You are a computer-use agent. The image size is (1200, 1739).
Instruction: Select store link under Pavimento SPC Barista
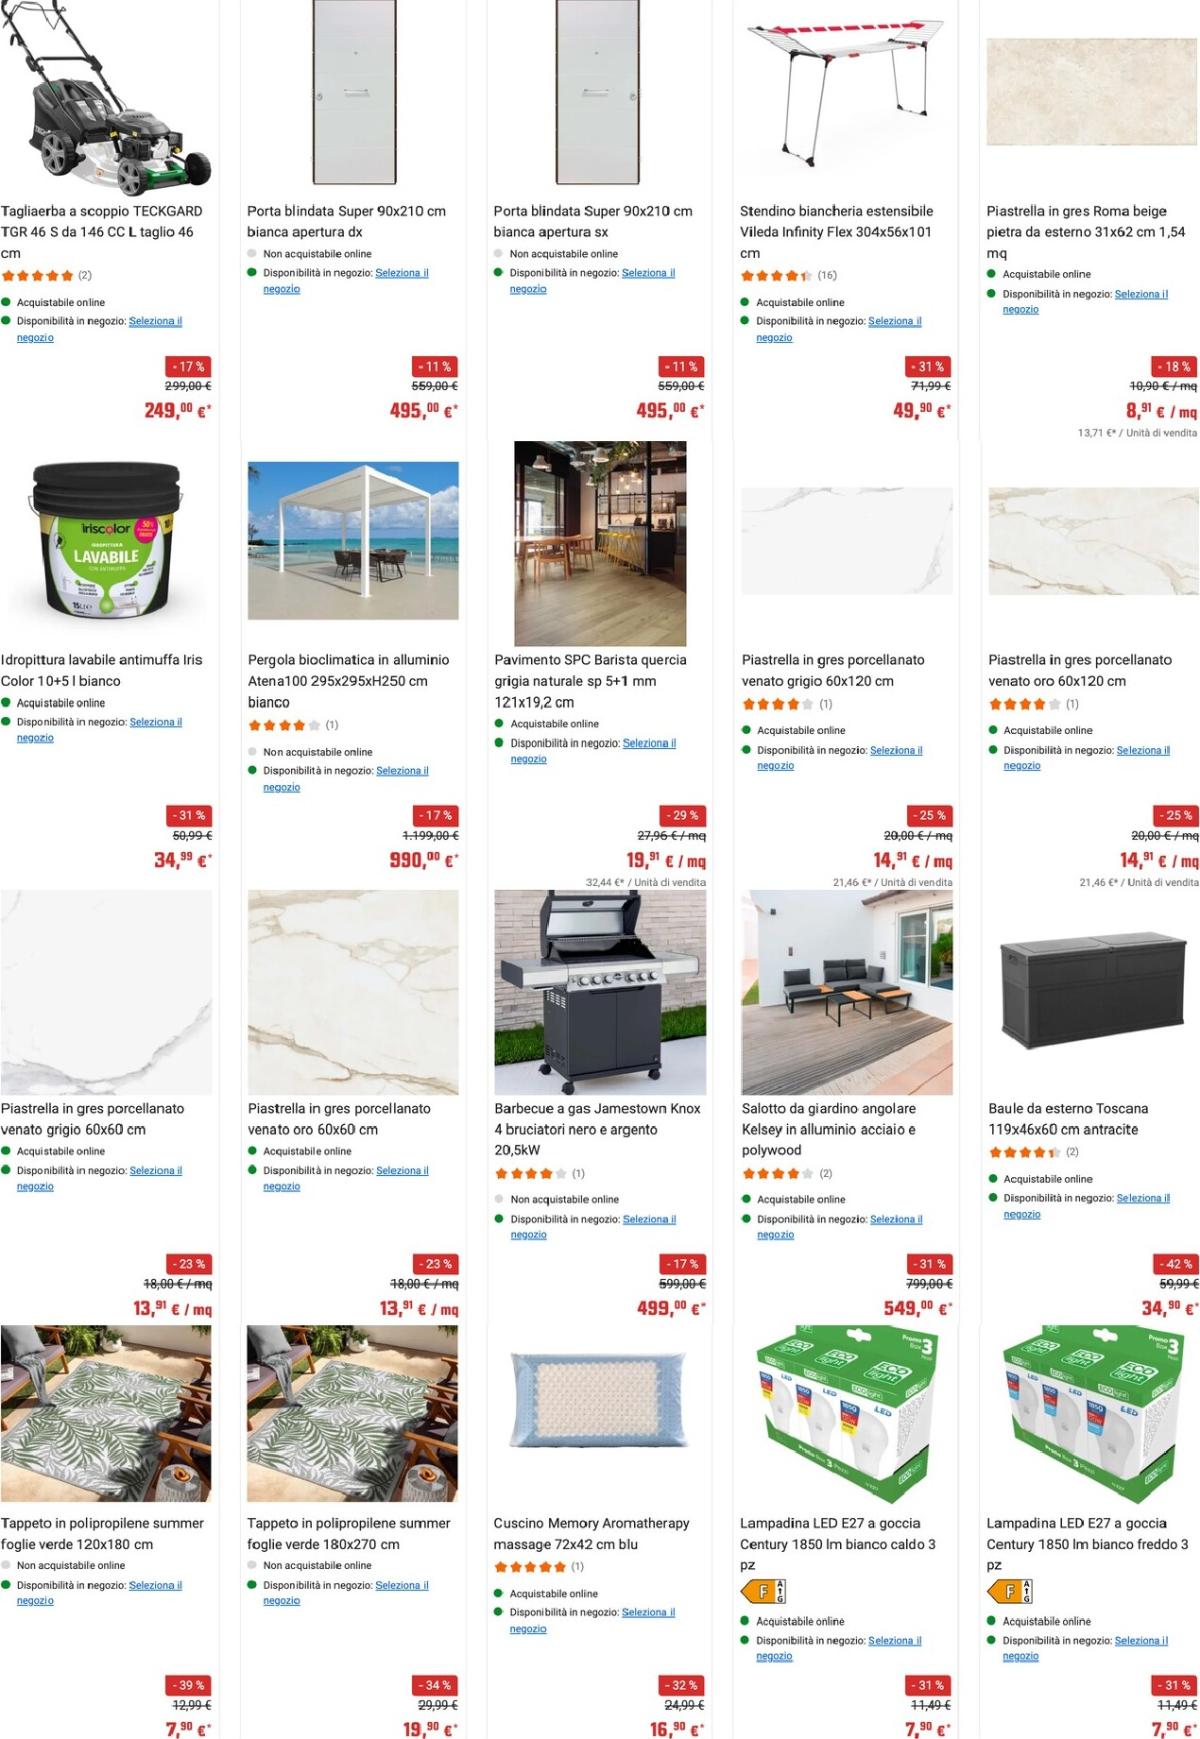coord(593,751)
